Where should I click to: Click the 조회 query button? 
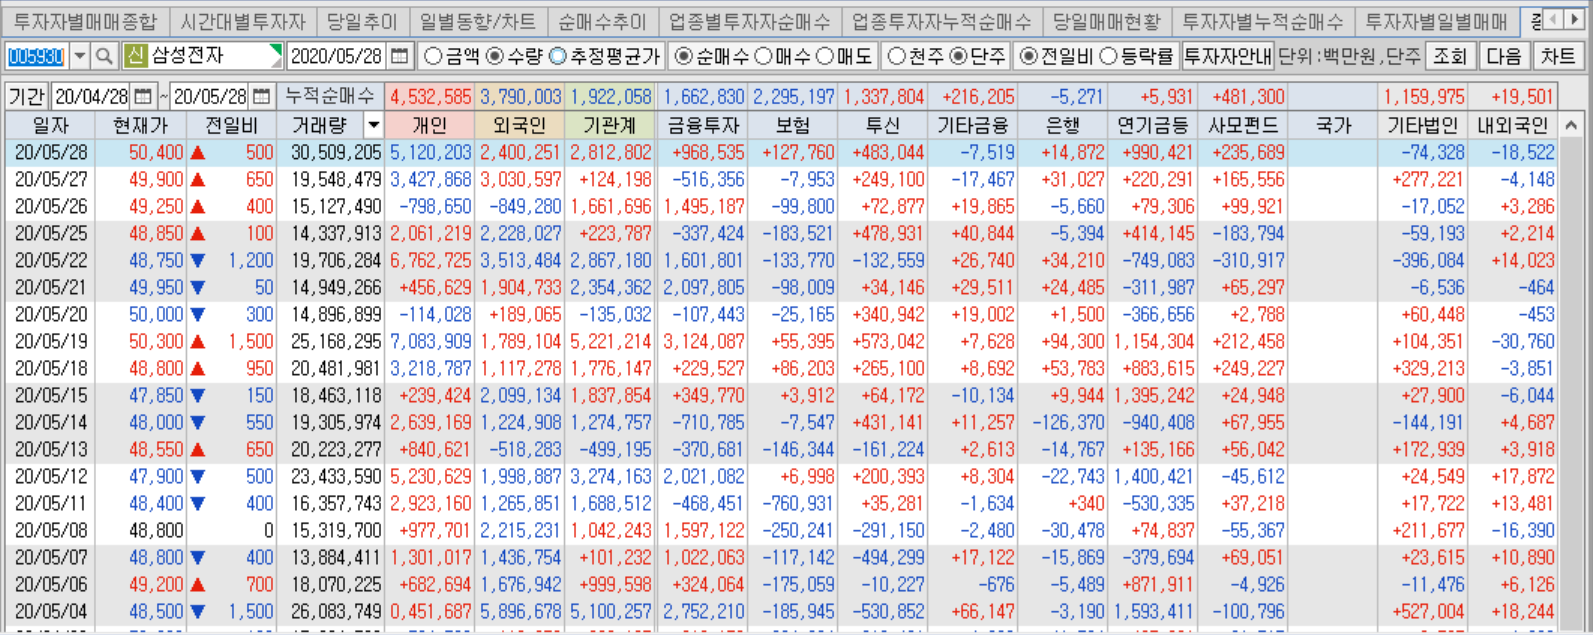[x=1449, y=57]
